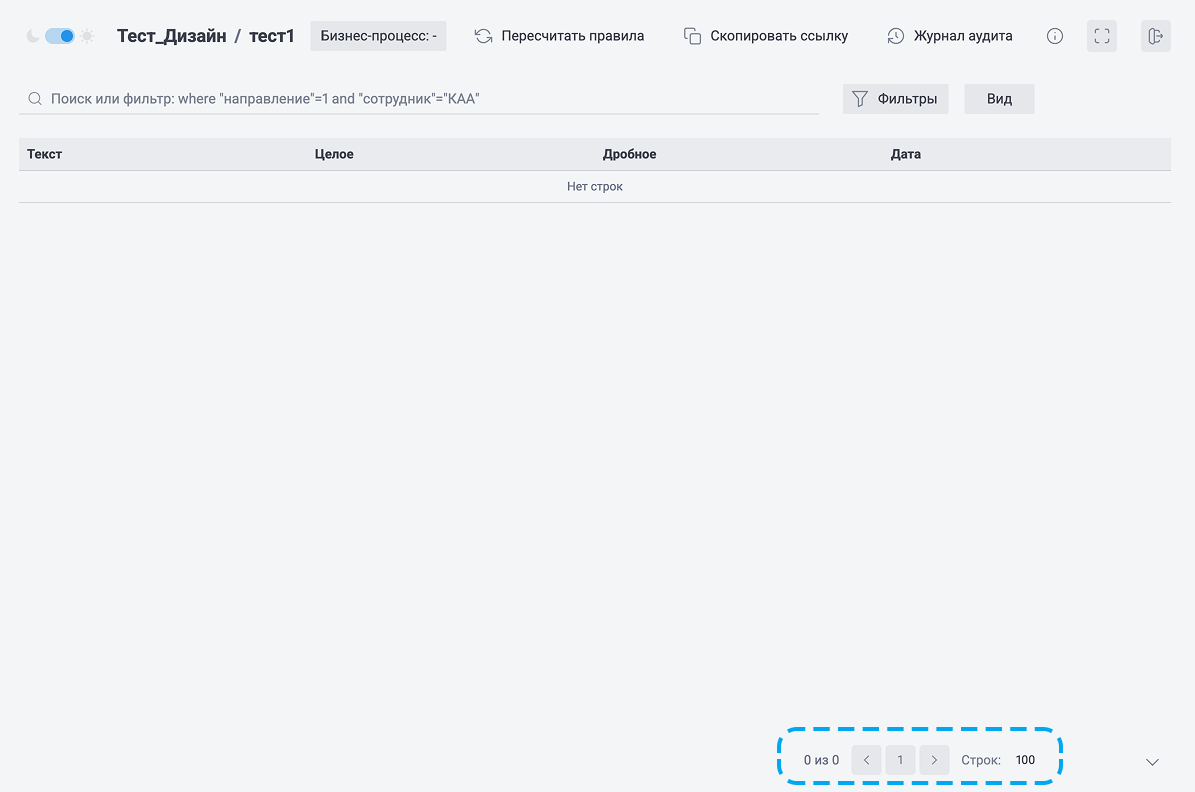Click the 'тест1' page title text

pyautogui.click(x=271, y=36)
